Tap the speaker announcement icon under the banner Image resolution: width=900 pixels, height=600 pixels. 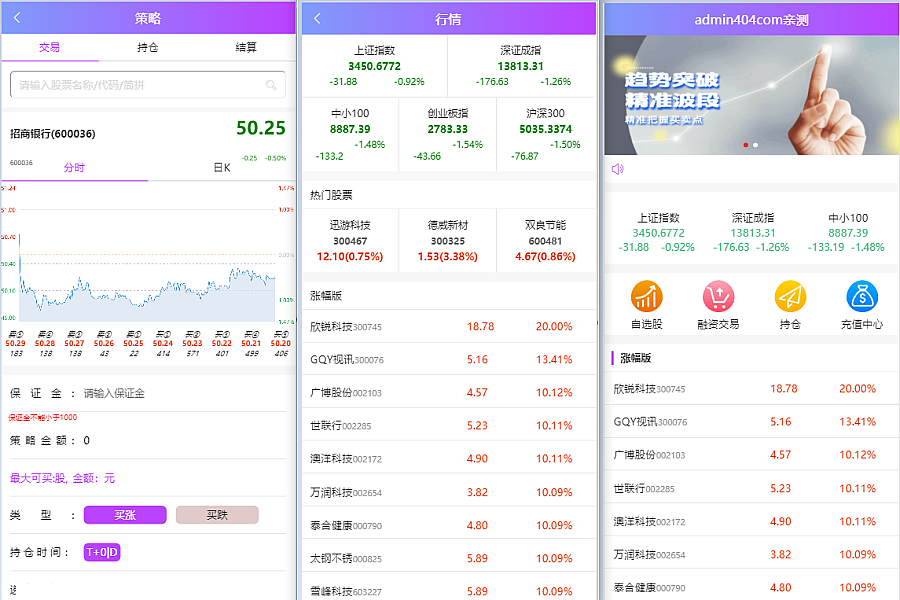(618, 169)
